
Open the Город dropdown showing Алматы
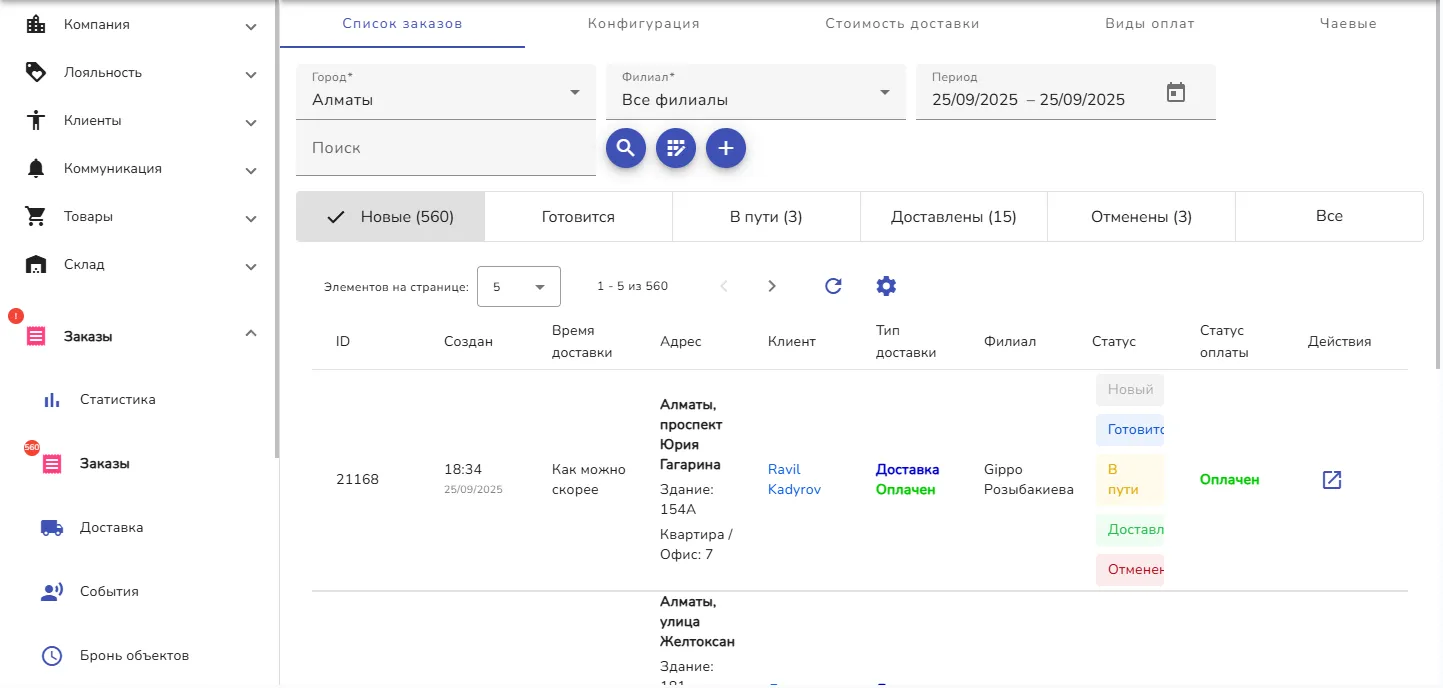pos(445,93)
